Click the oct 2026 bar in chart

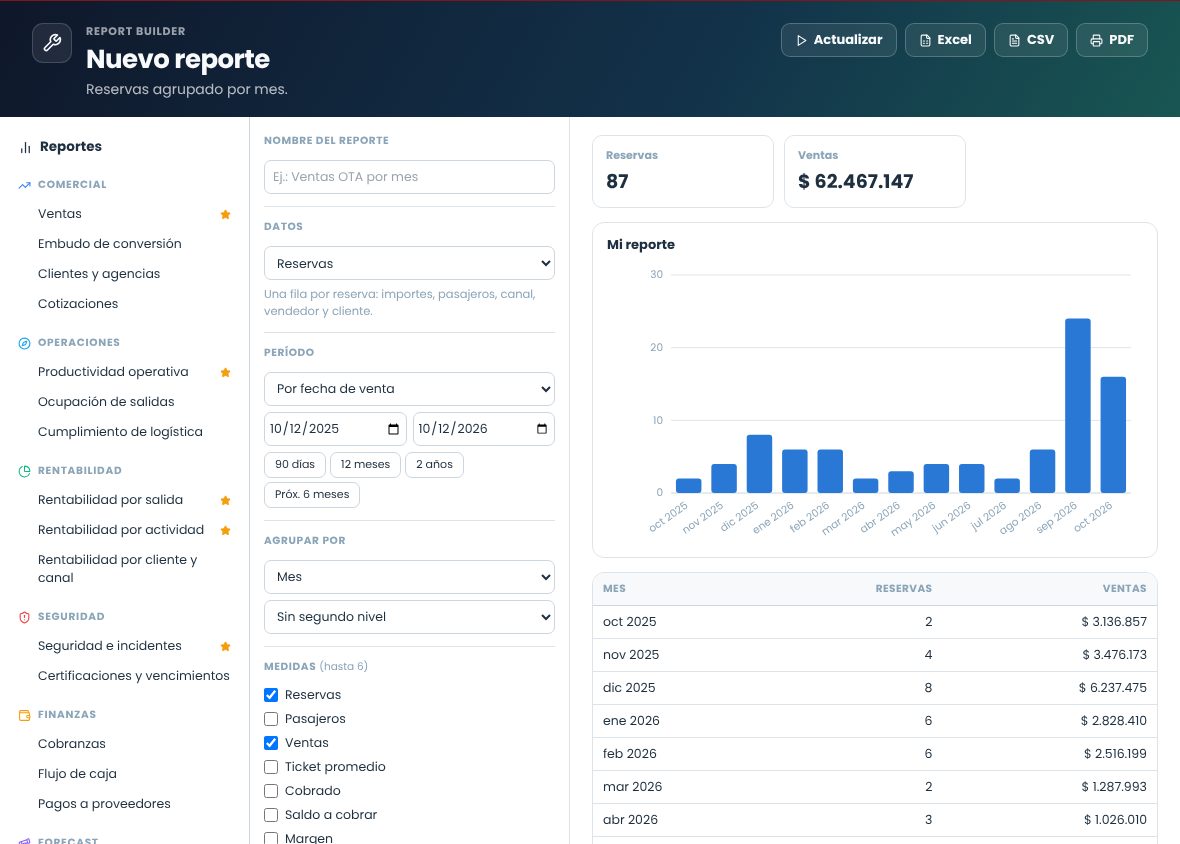1113,435
